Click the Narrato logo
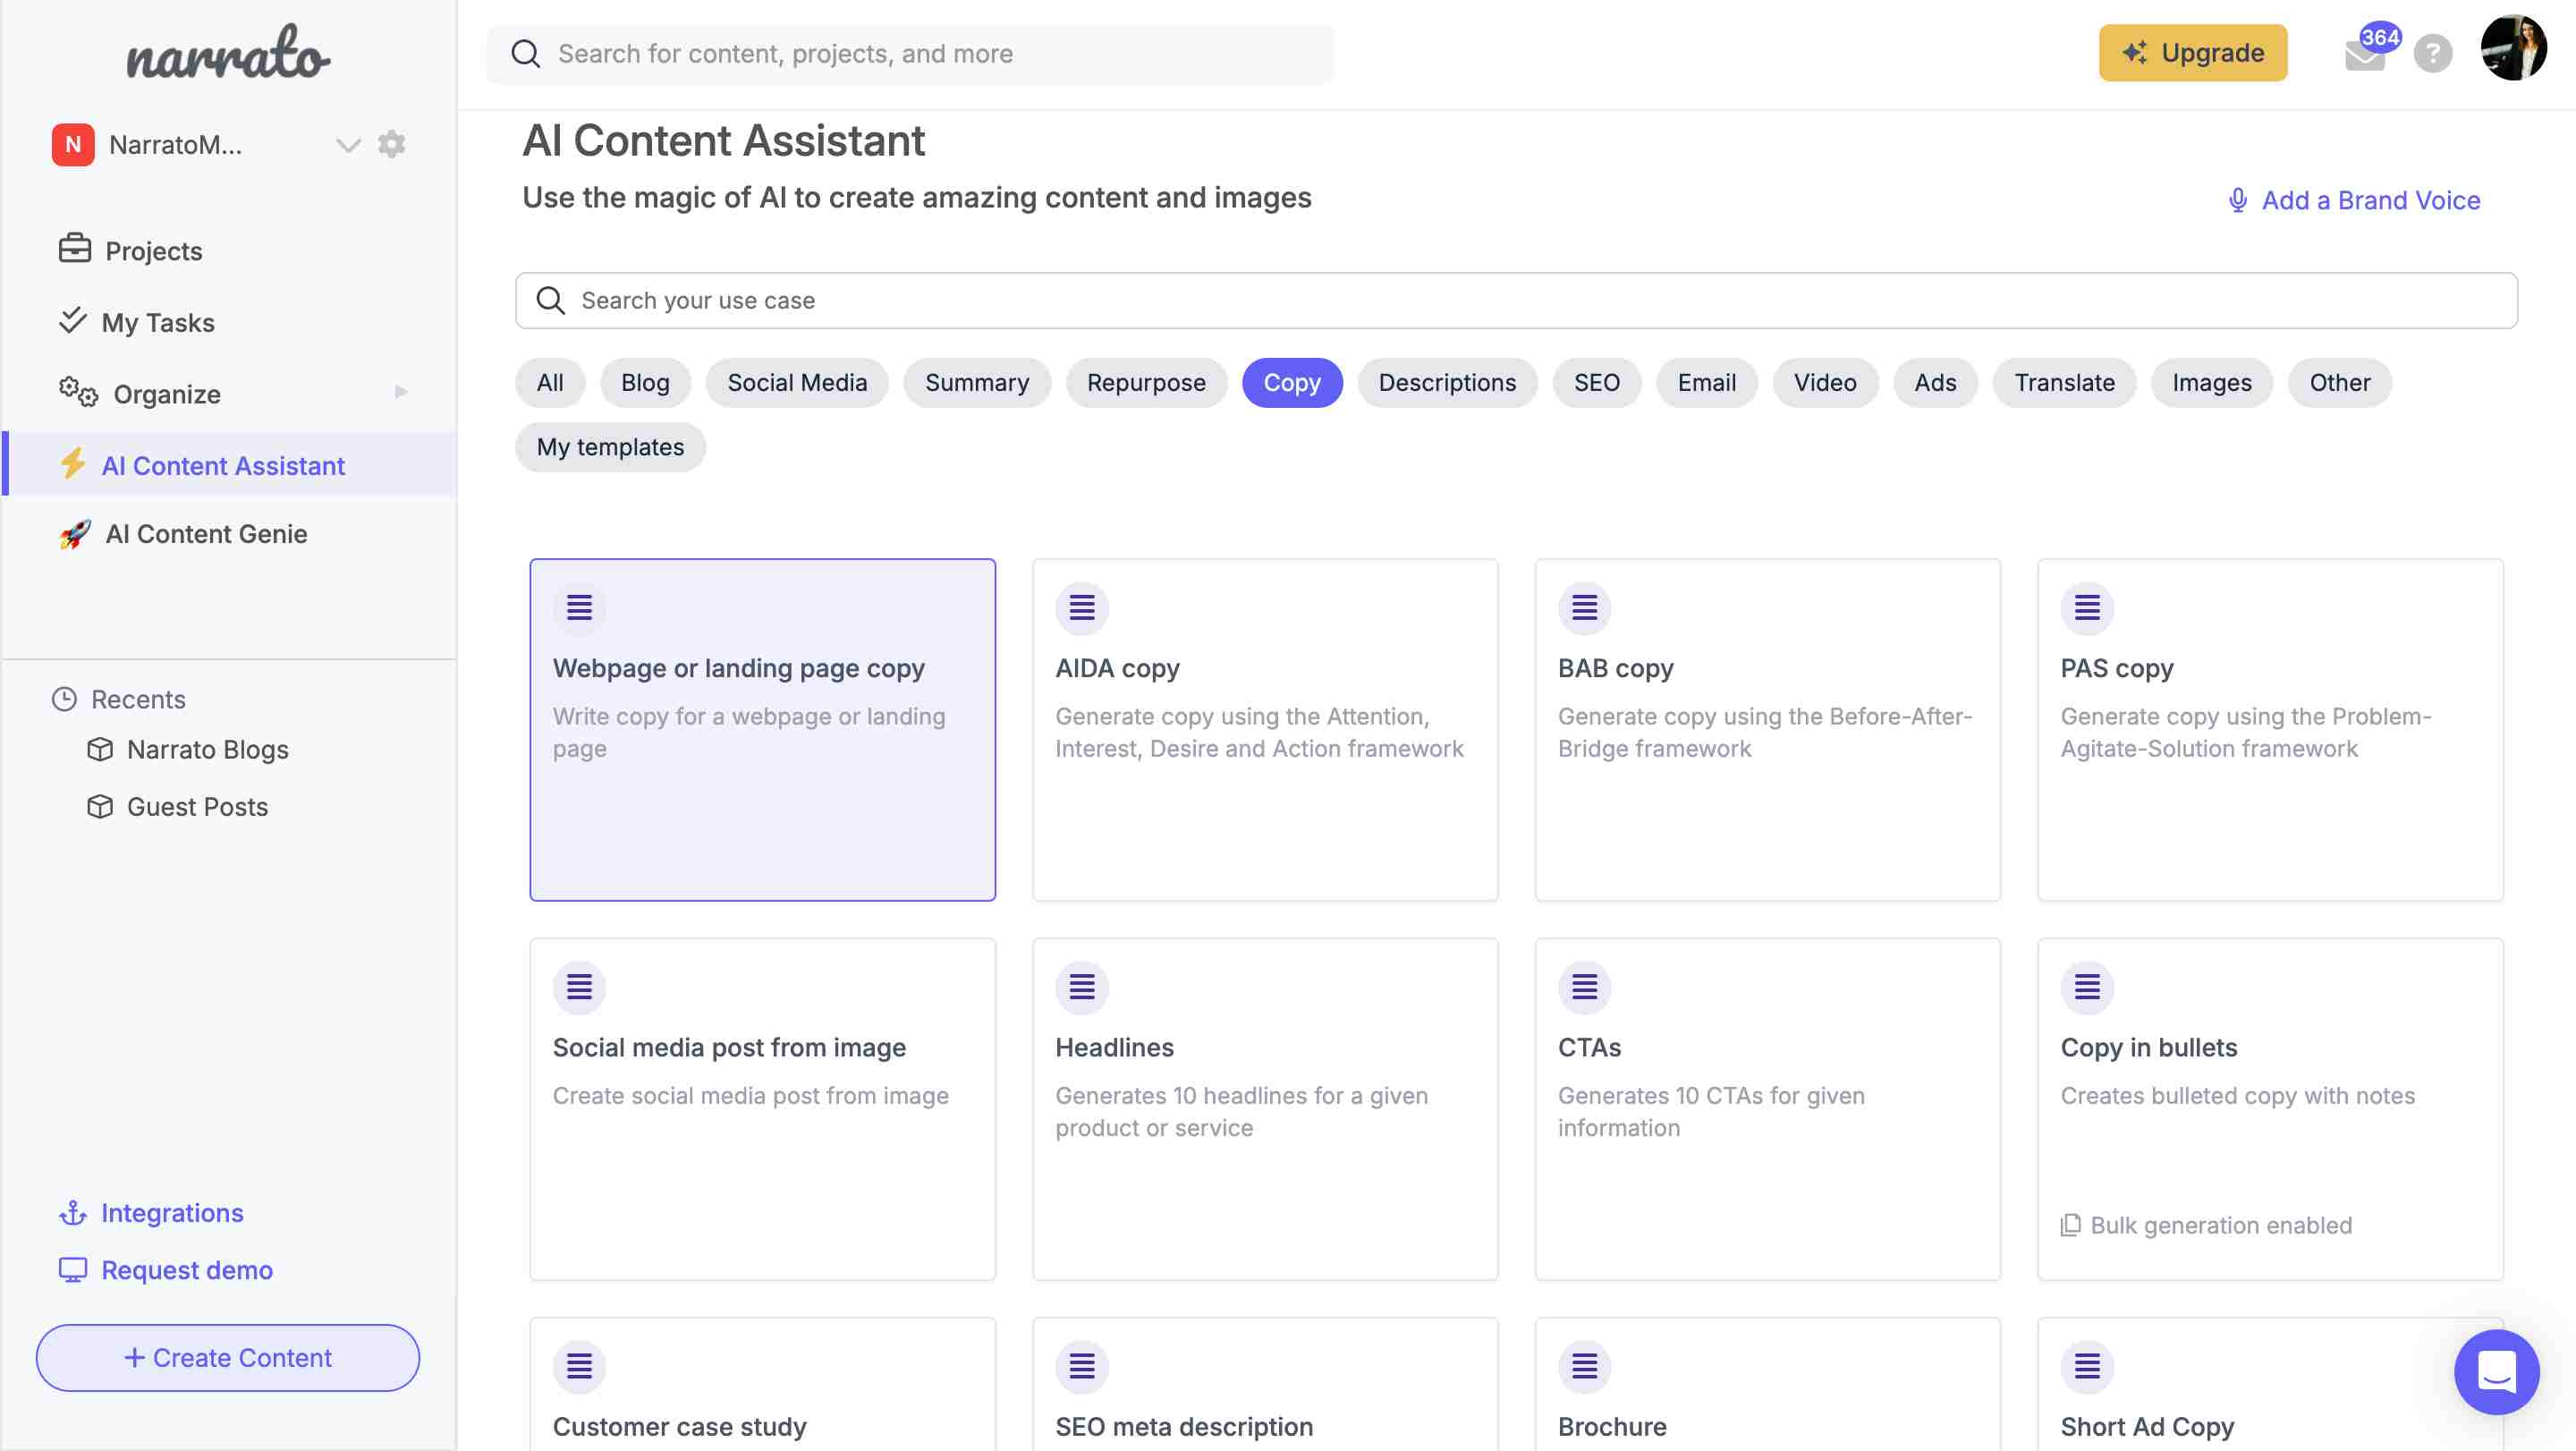The image size is (2576, 1451). [228, 53]
